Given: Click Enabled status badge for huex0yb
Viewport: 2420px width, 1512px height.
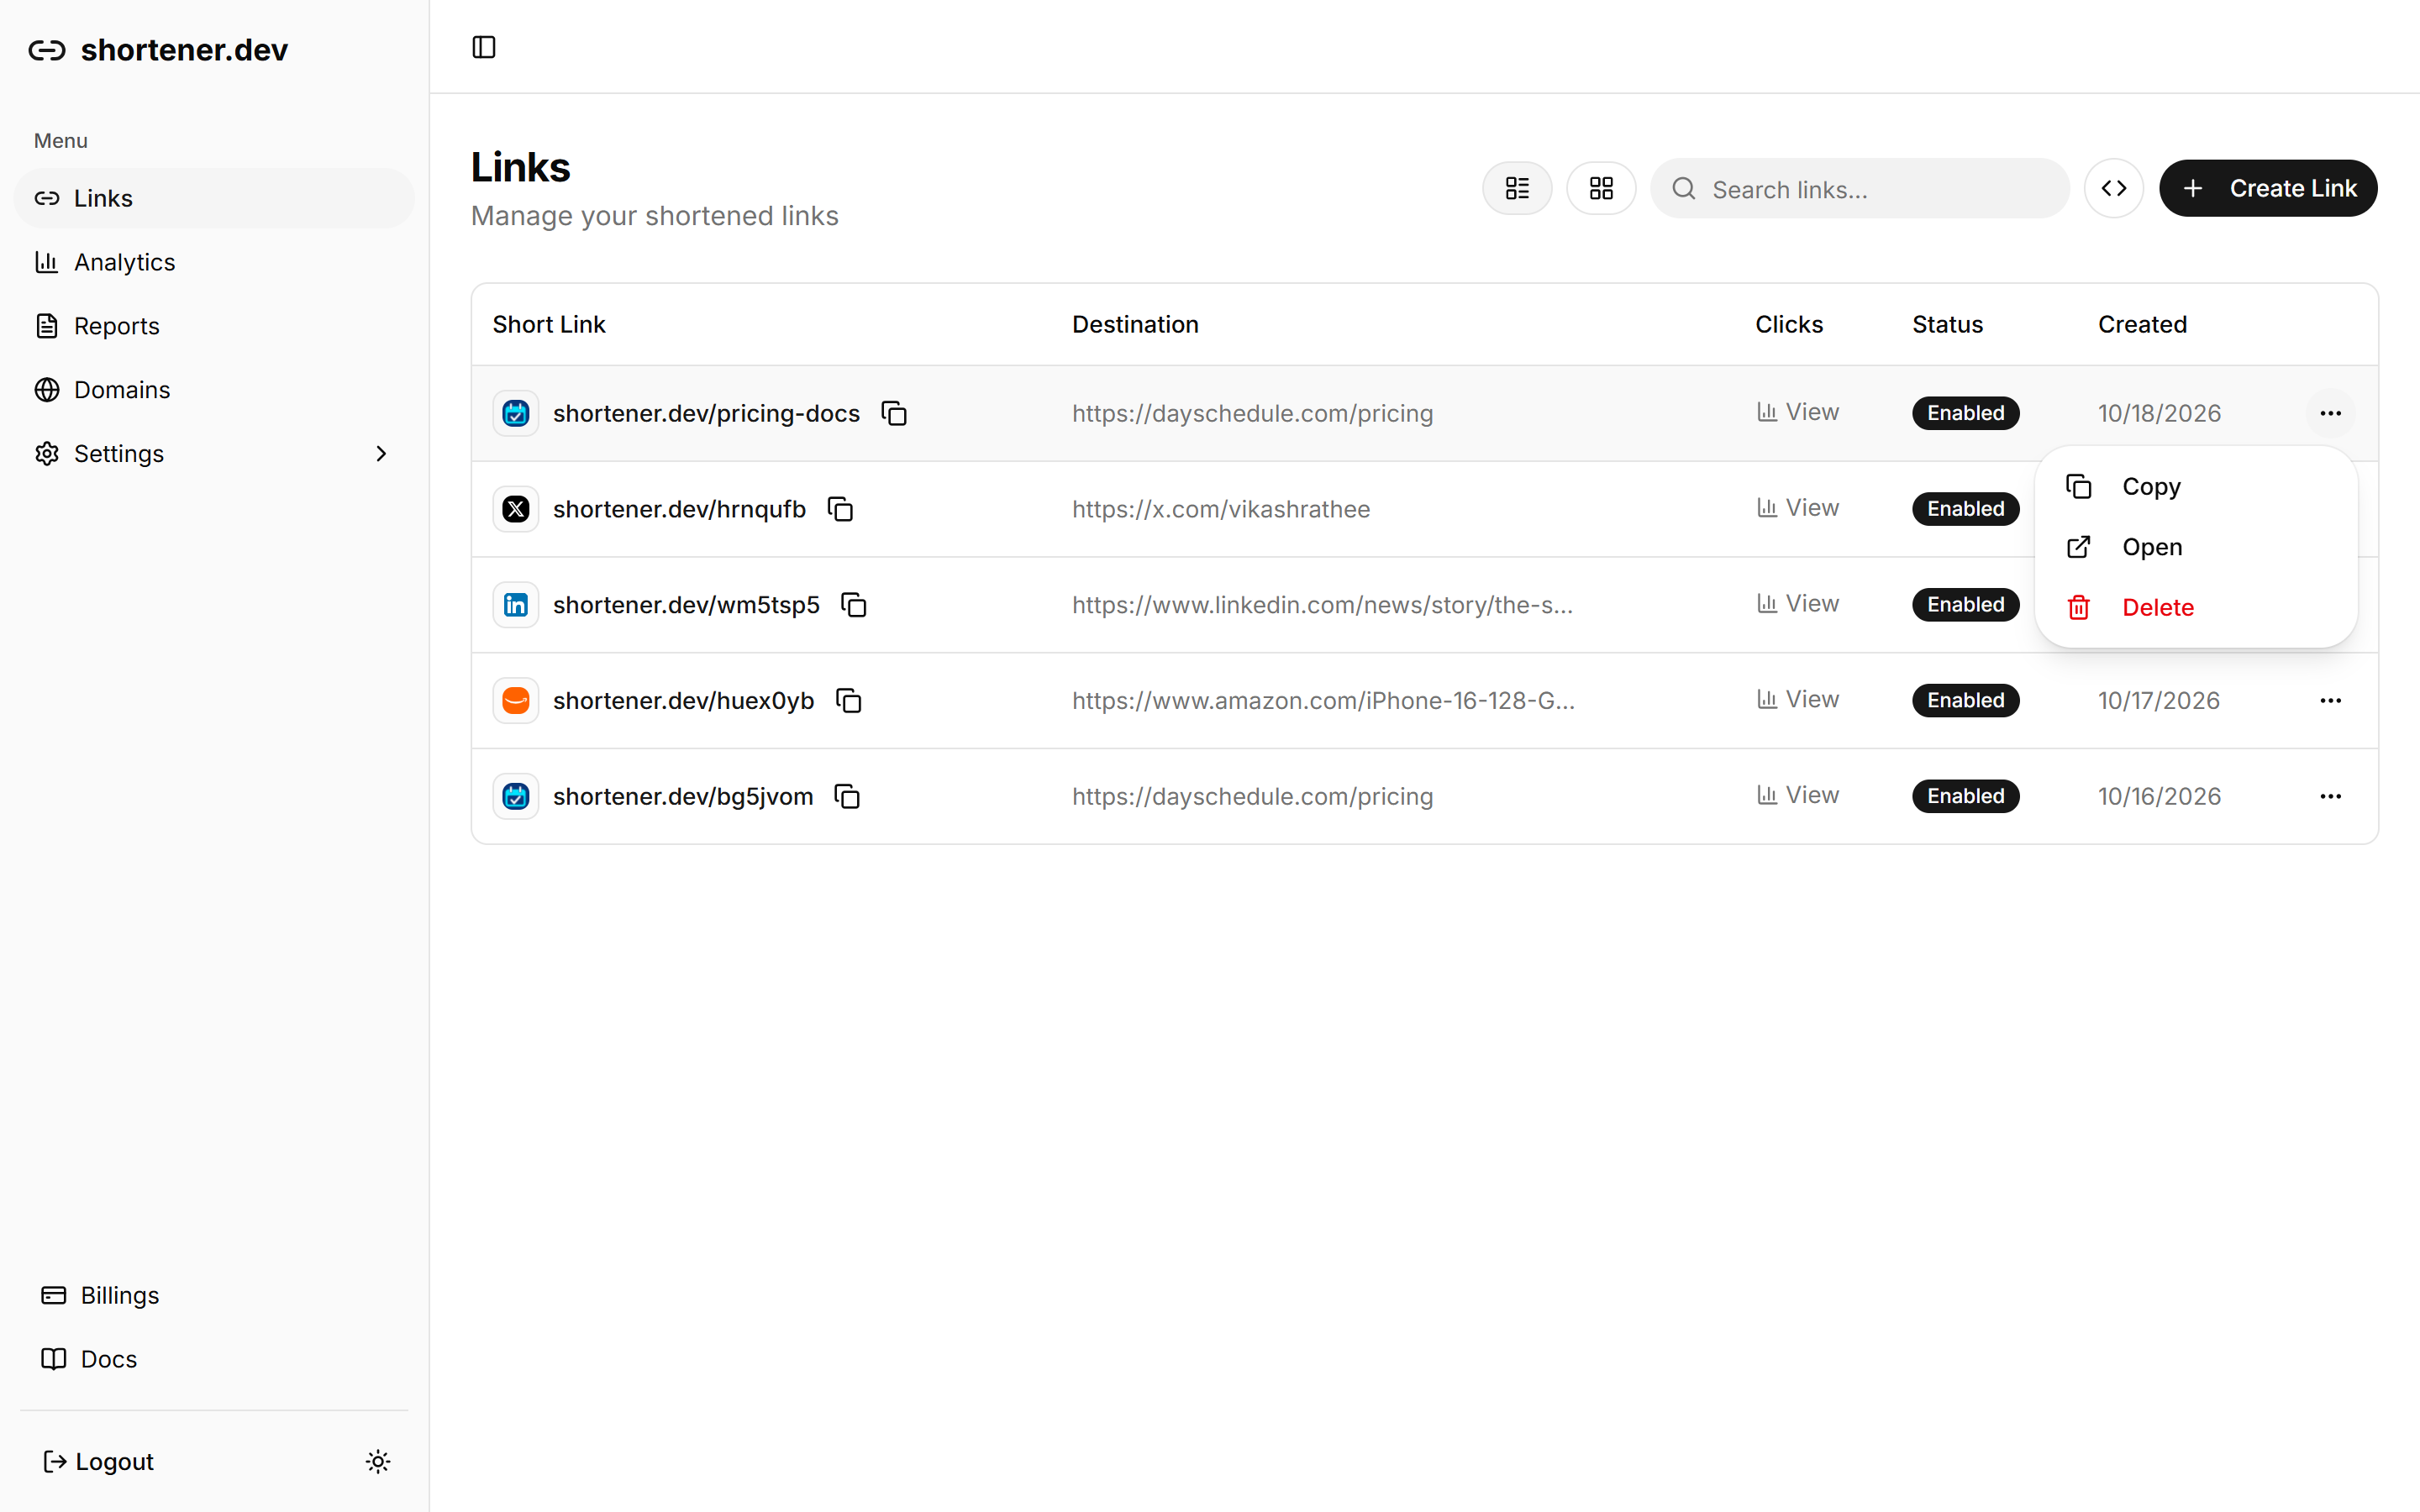Looking at the screenshot, I should pos(1965,701).
